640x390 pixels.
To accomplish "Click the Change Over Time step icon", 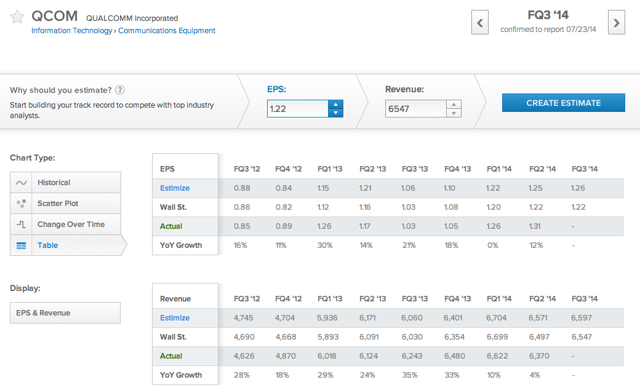I will 21,224.
